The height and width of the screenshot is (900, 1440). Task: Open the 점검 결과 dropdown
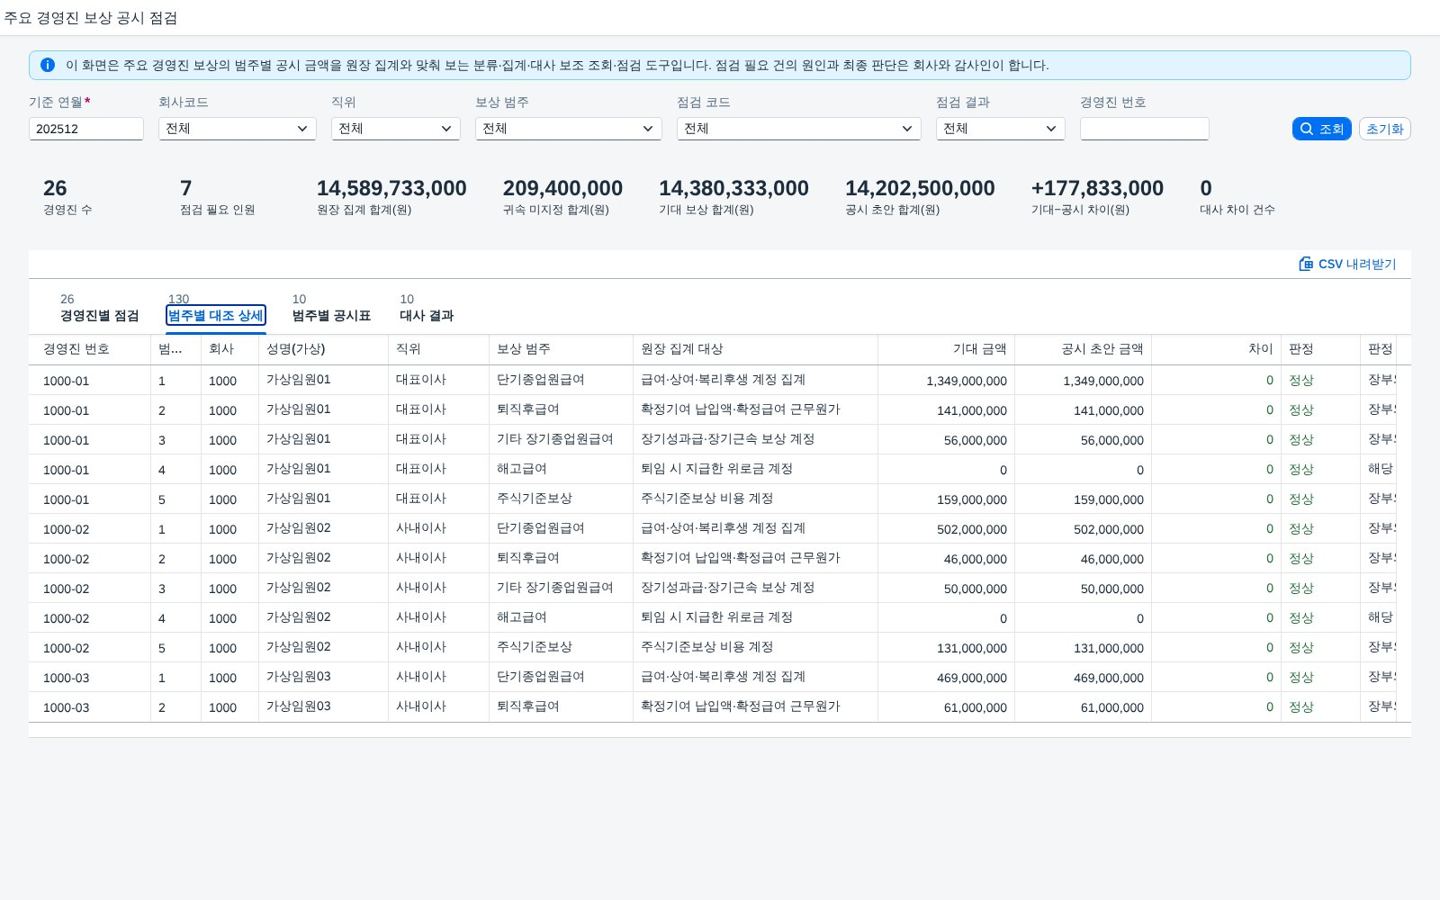1000,129
